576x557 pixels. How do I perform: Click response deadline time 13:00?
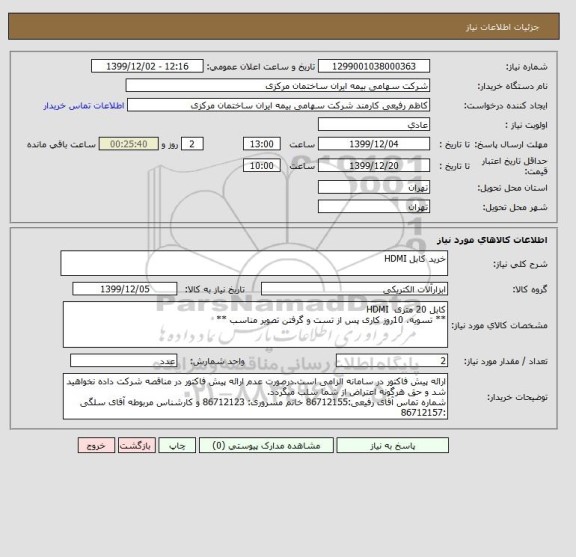click(x=262, y=144)
